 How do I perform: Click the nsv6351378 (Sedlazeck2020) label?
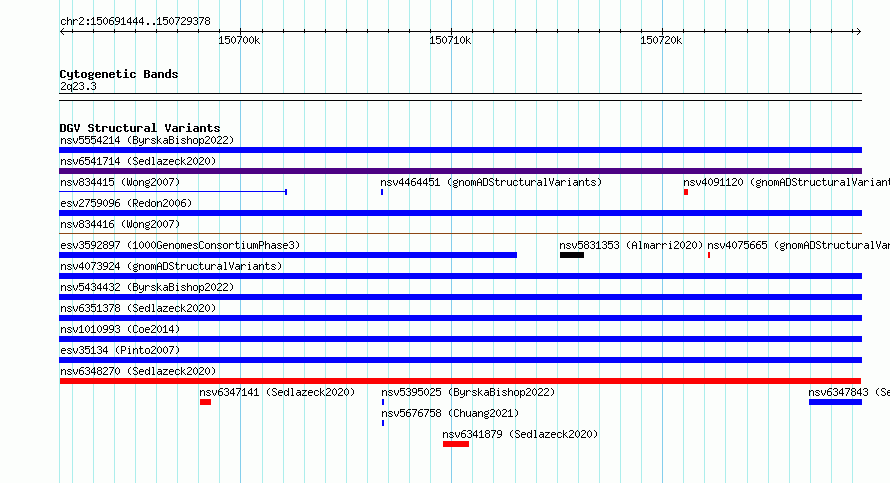click(x=138, y=308)
